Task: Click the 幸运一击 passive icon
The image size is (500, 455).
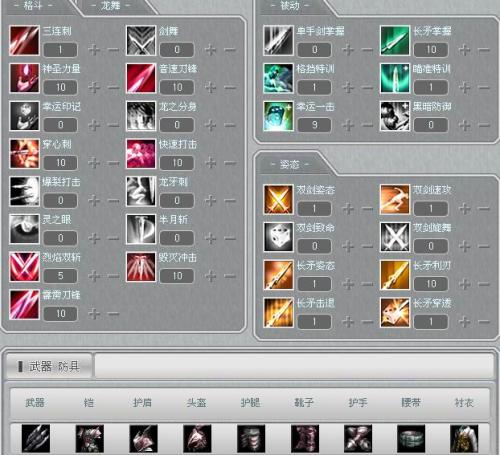Action: (x=278, y=116)
